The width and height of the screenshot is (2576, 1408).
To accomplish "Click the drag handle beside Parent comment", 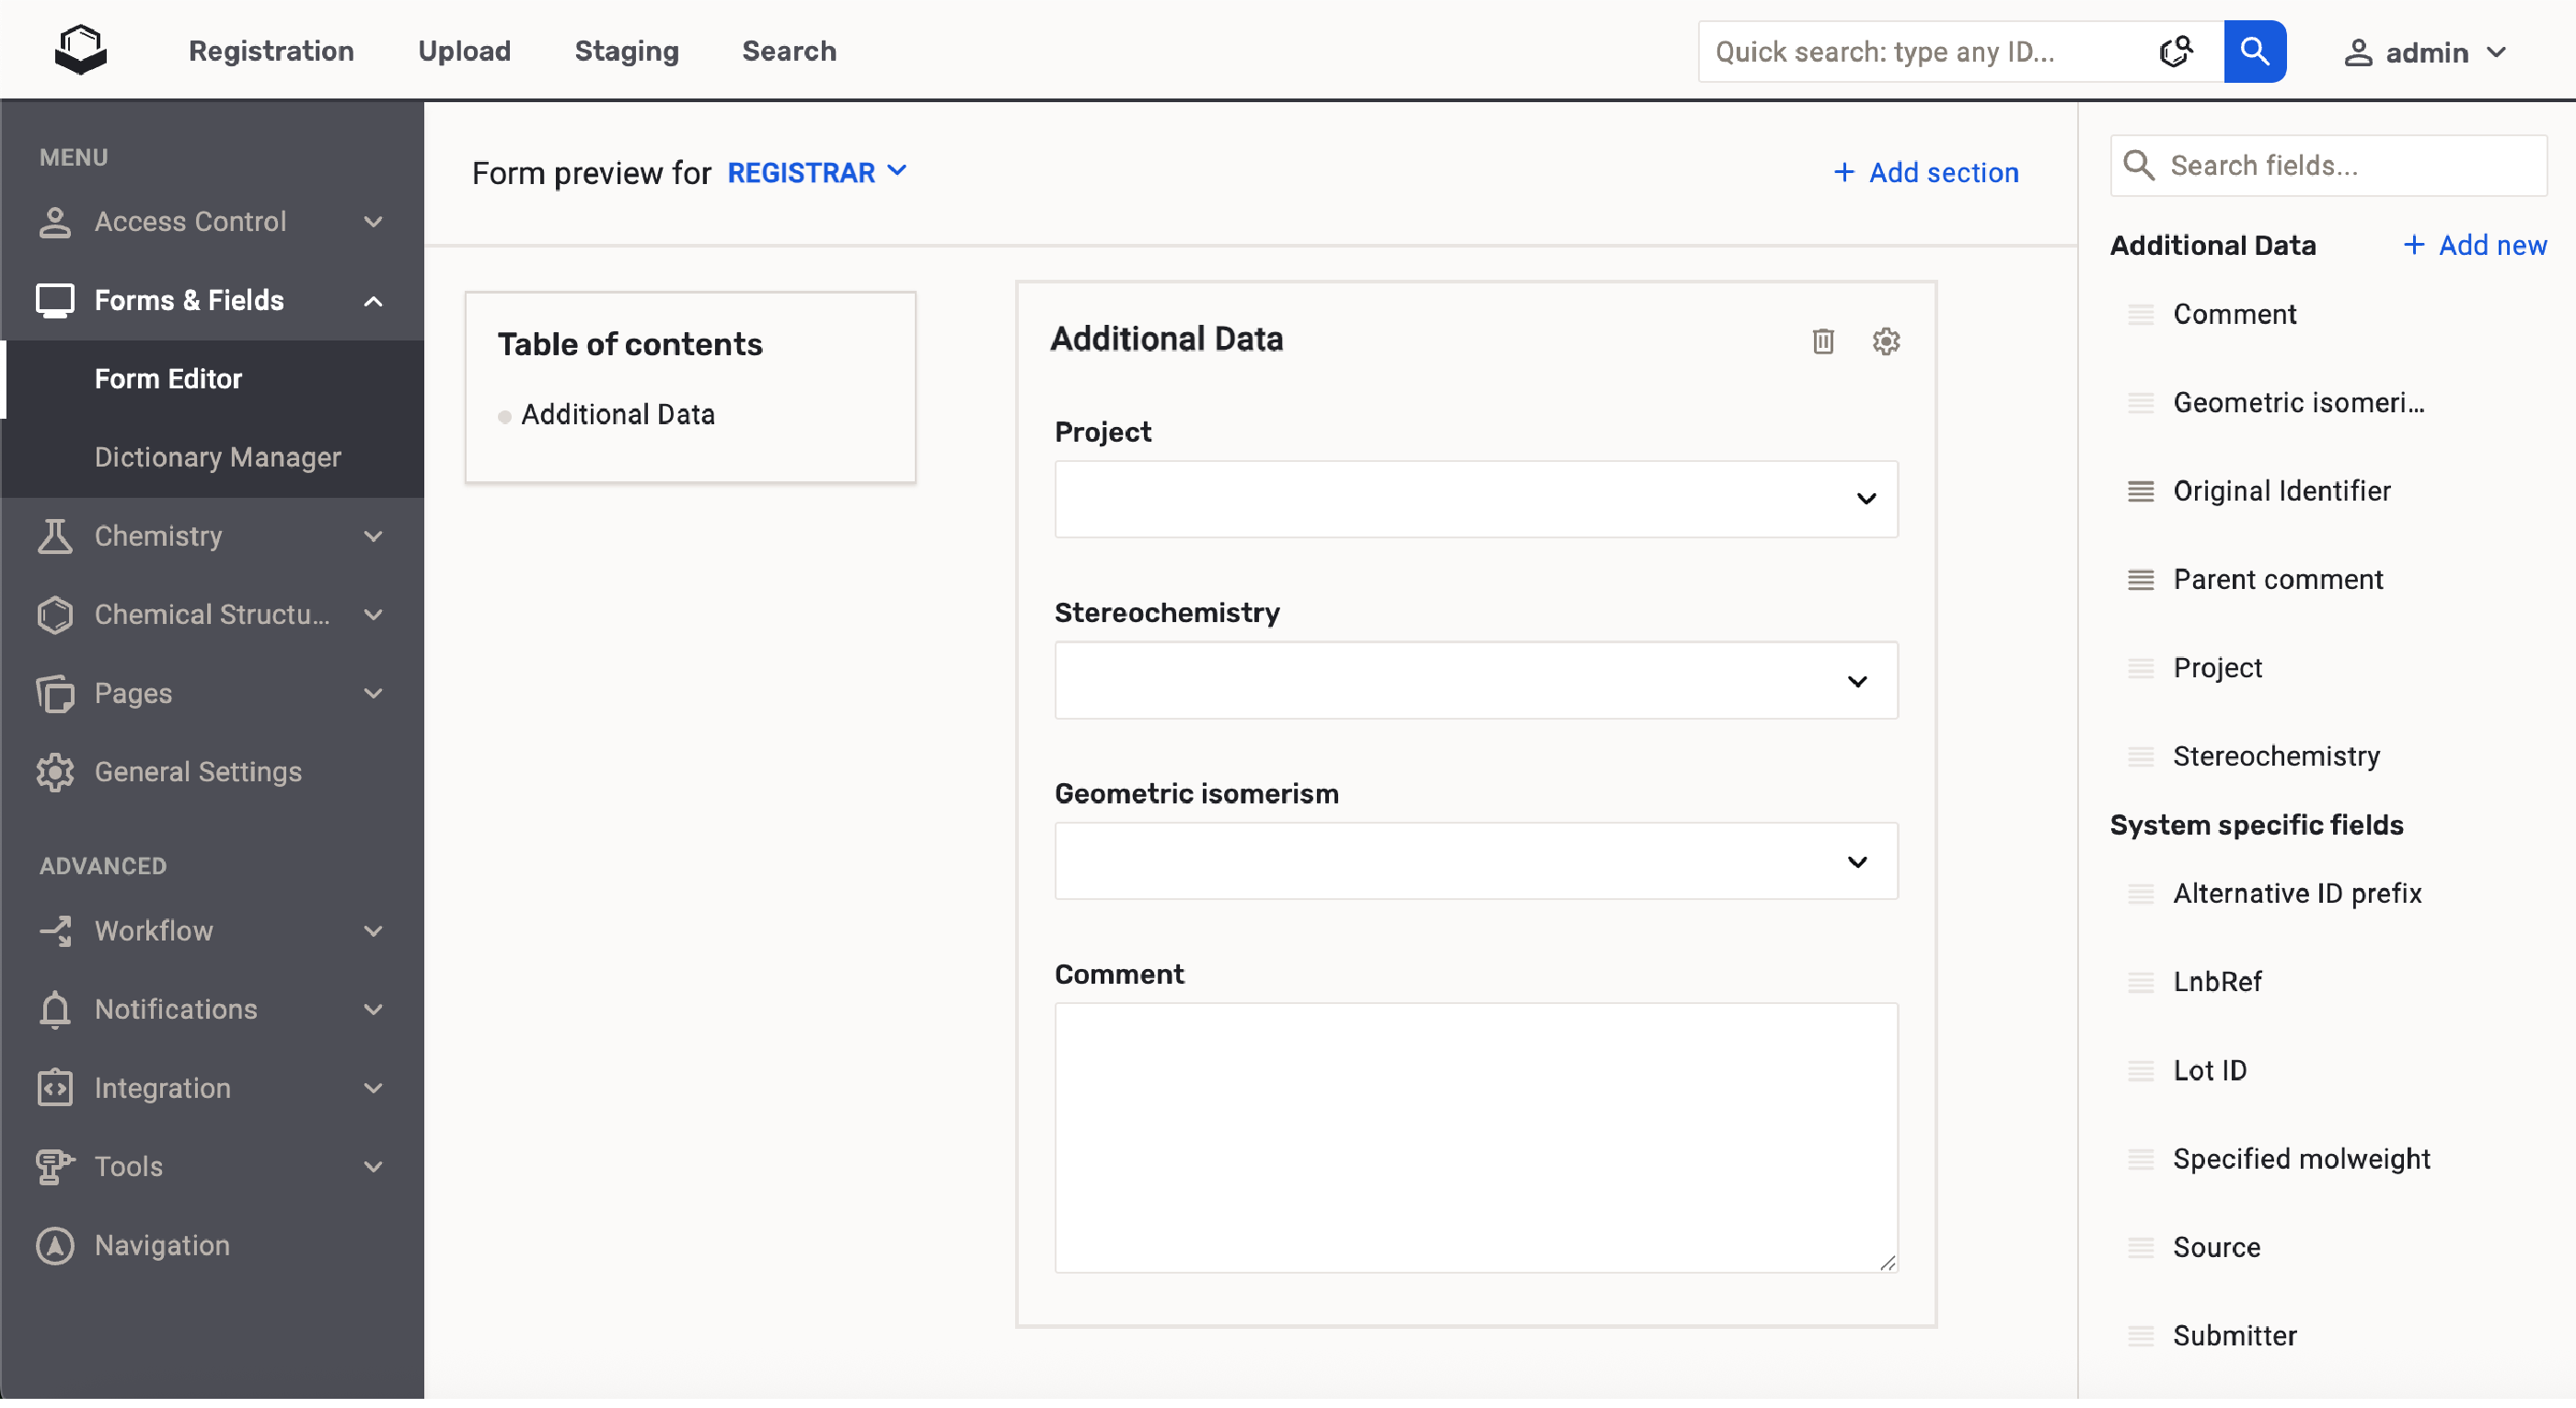I will tap(2140, 580).
